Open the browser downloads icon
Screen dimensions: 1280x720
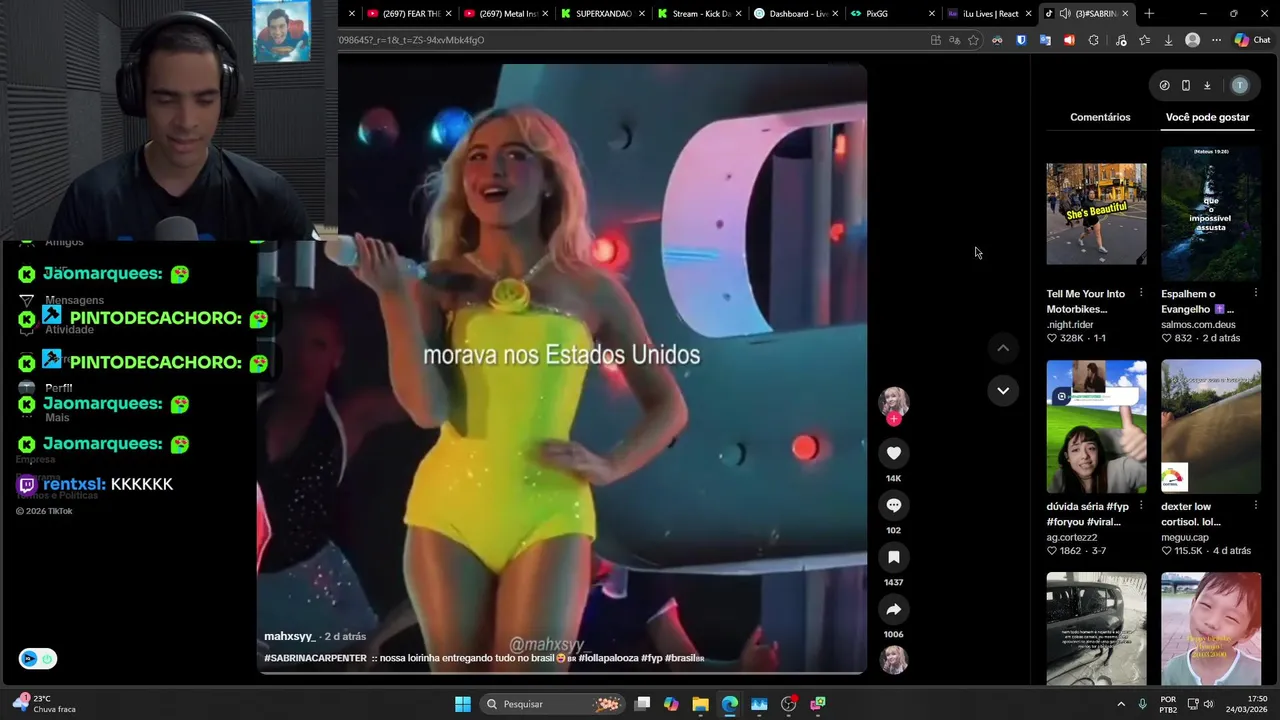click(1168, 40)
